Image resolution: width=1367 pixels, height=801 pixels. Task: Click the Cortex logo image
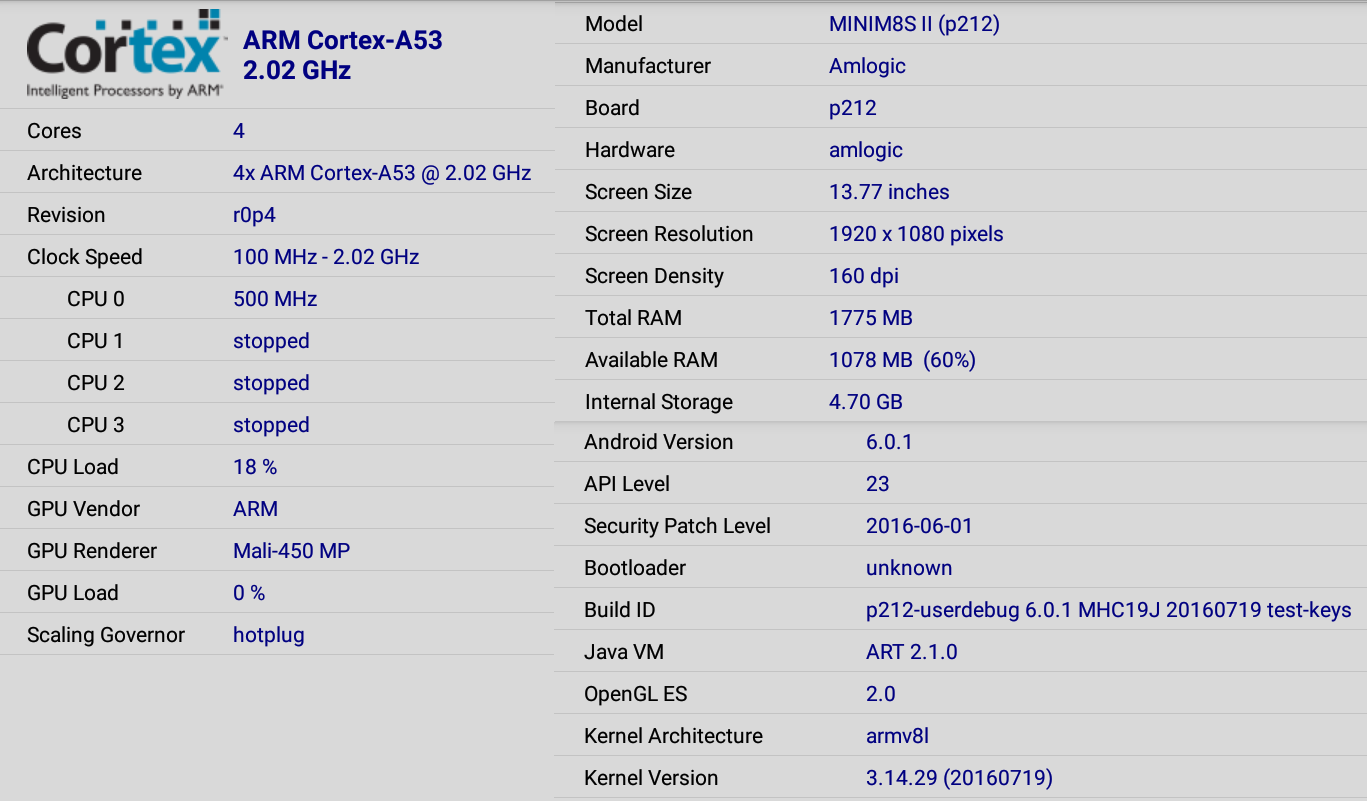[125, 53]
